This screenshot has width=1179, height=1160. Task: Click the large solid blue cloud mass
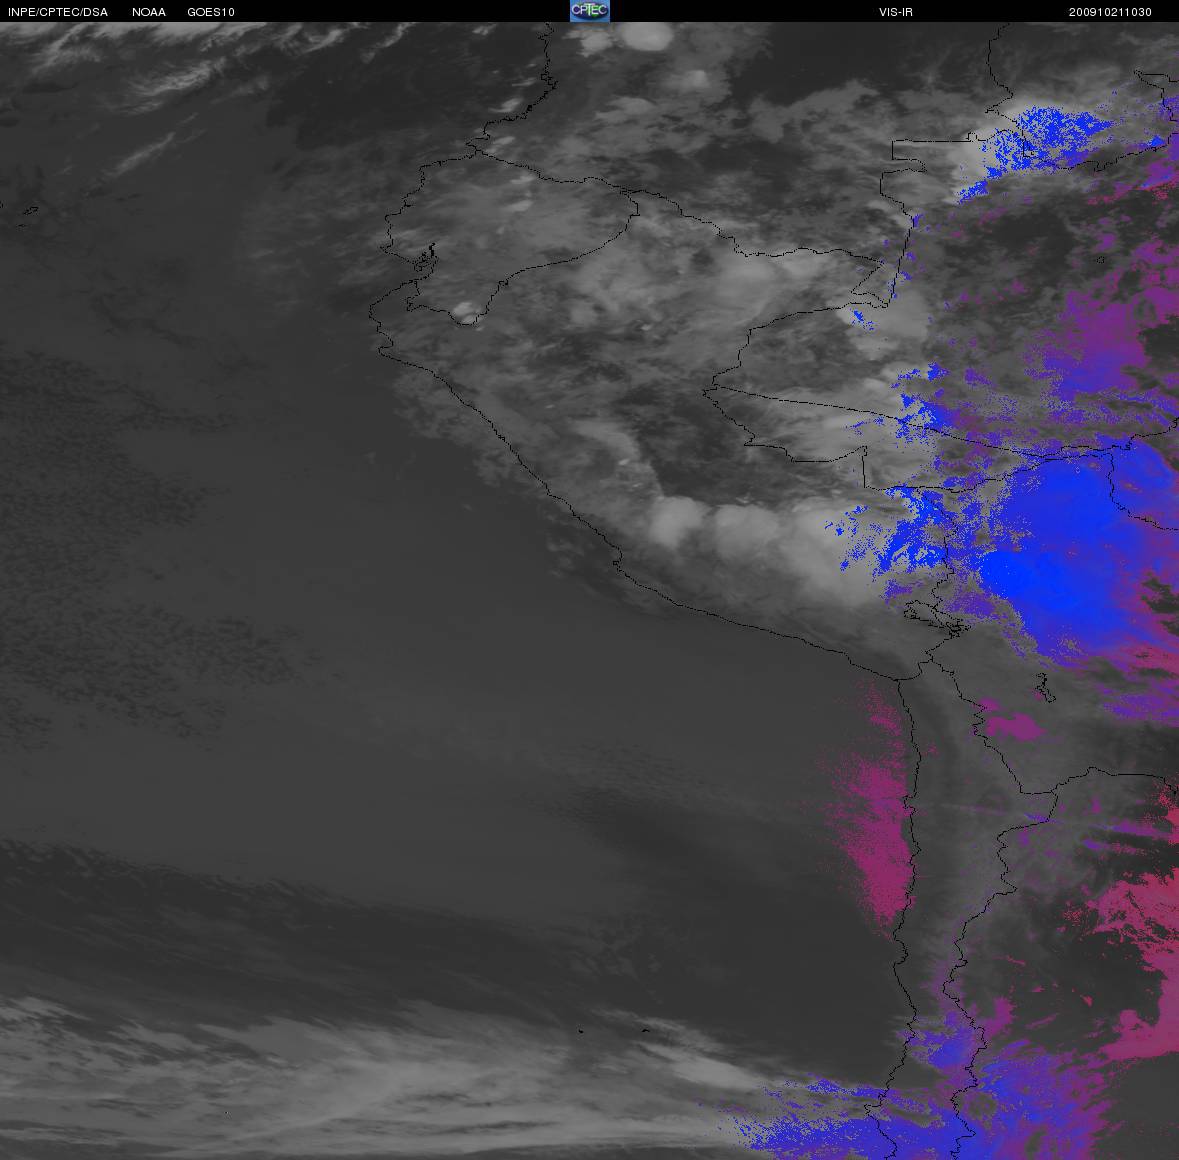tap(1060, 560)
